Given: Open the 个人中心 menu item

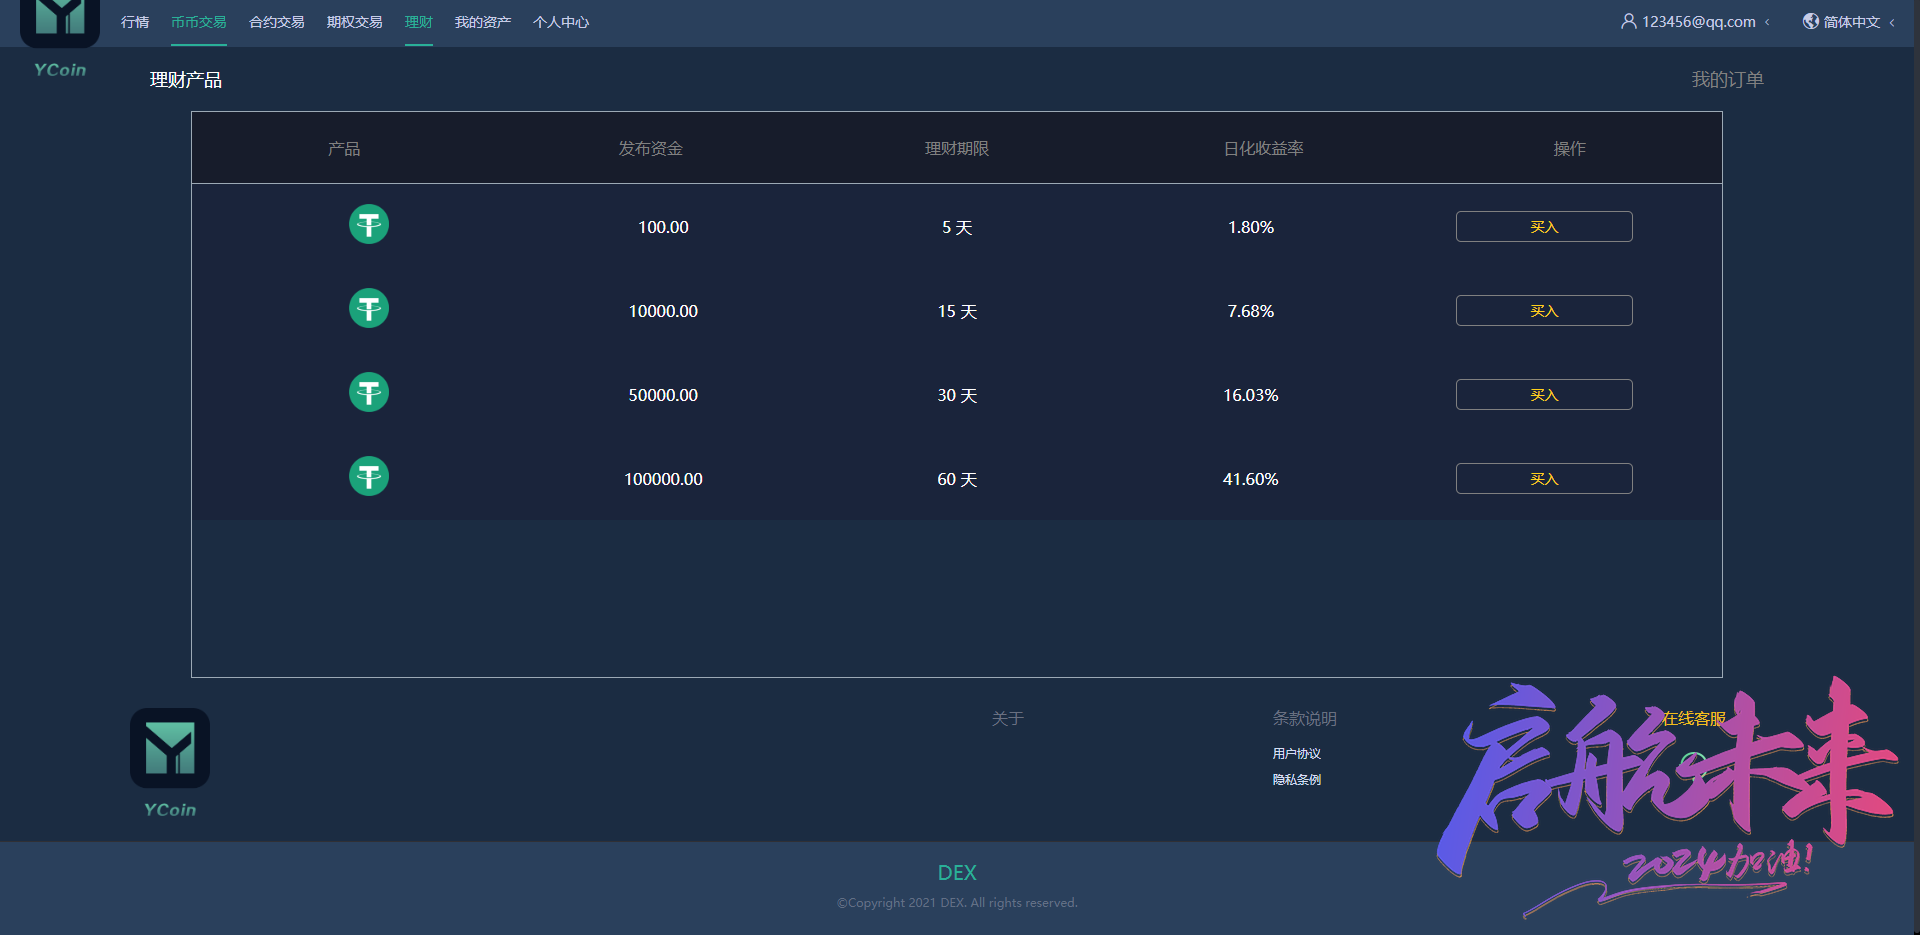Looking at the screenshot, I should pos(560,22).
